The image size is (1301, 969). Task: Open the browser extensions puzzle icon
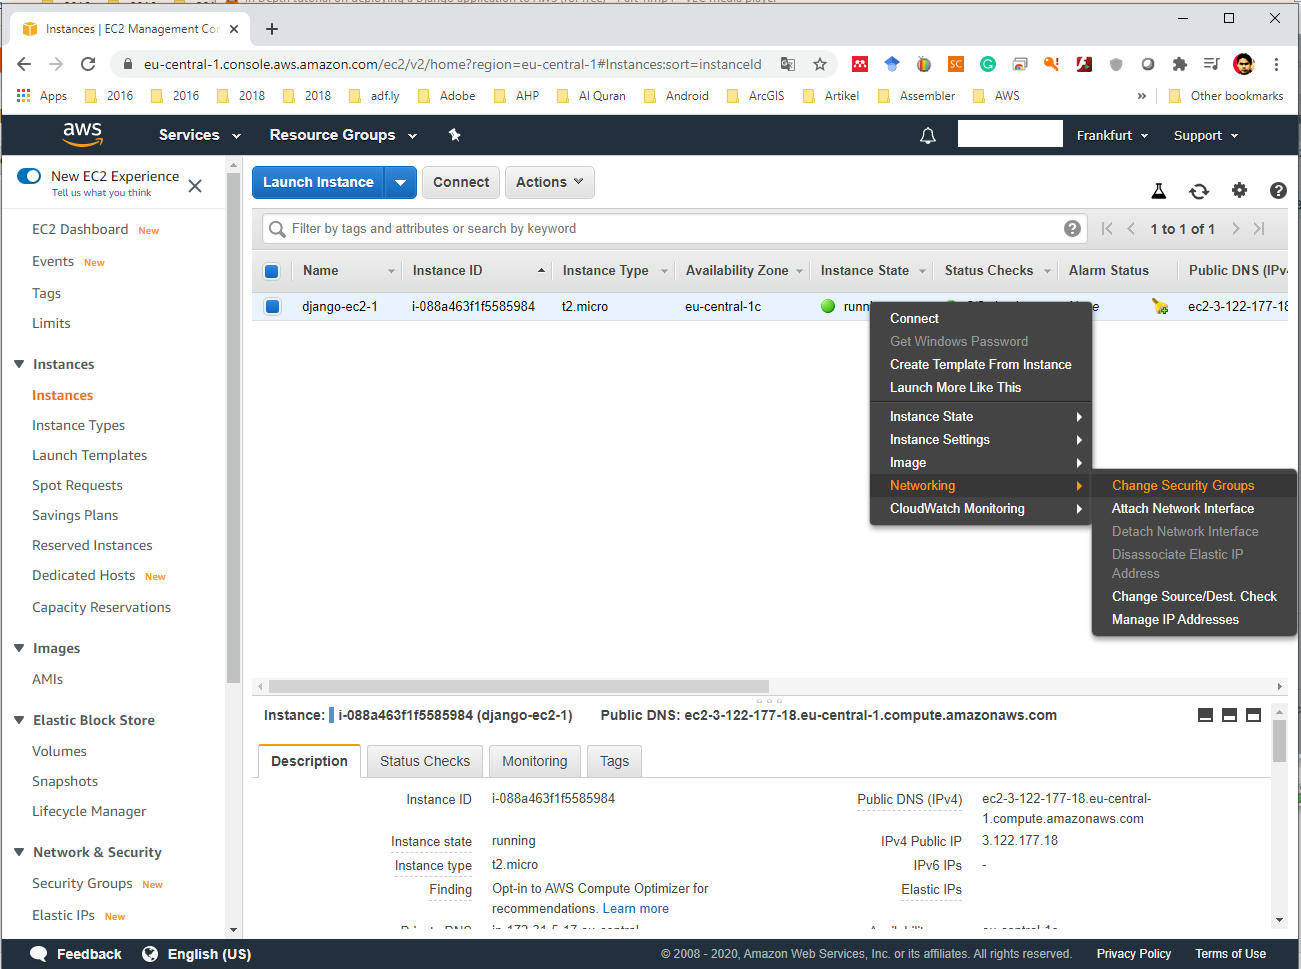click(1180, 64)
